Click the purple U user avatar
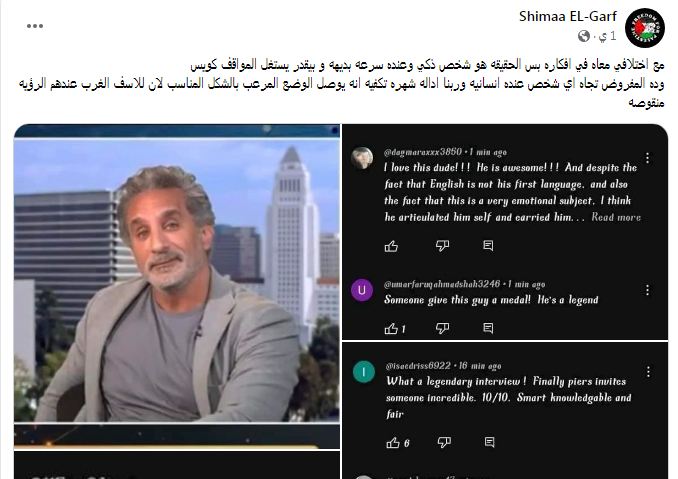 (362, 290)
